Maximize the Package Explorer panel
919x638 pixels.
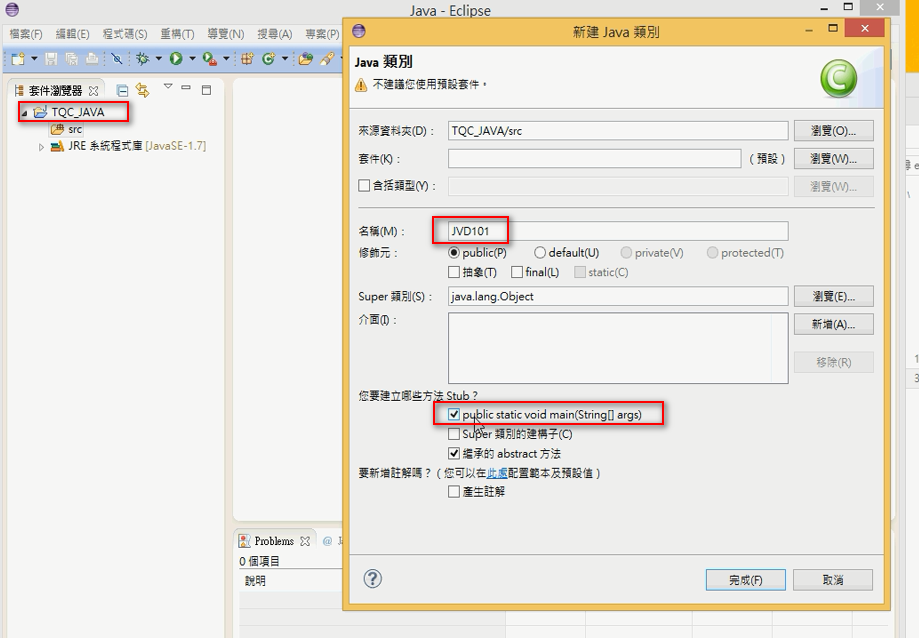206,90
